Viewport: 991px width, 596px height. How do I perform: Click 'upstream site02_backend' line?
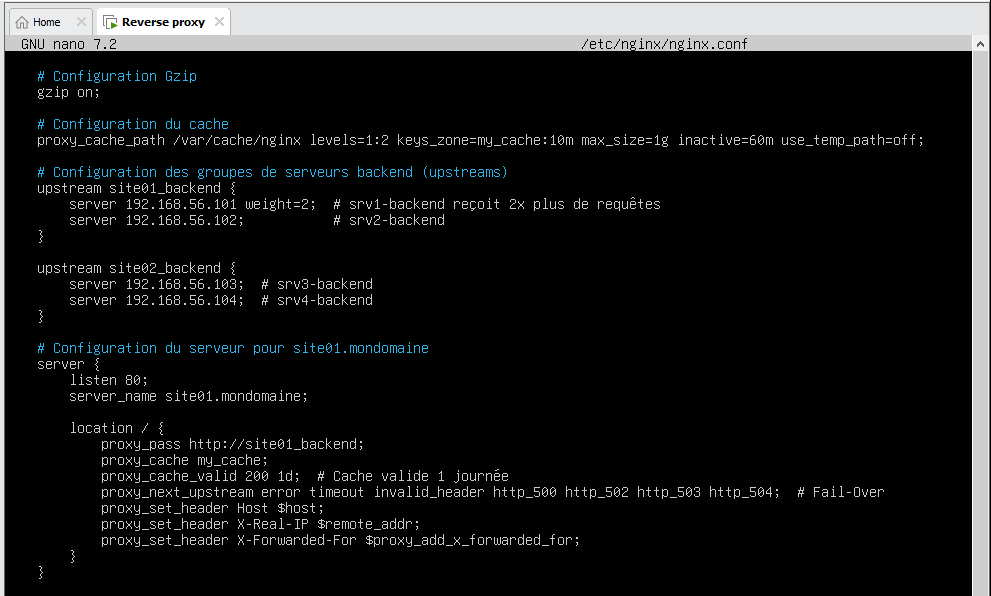point(137,268)
